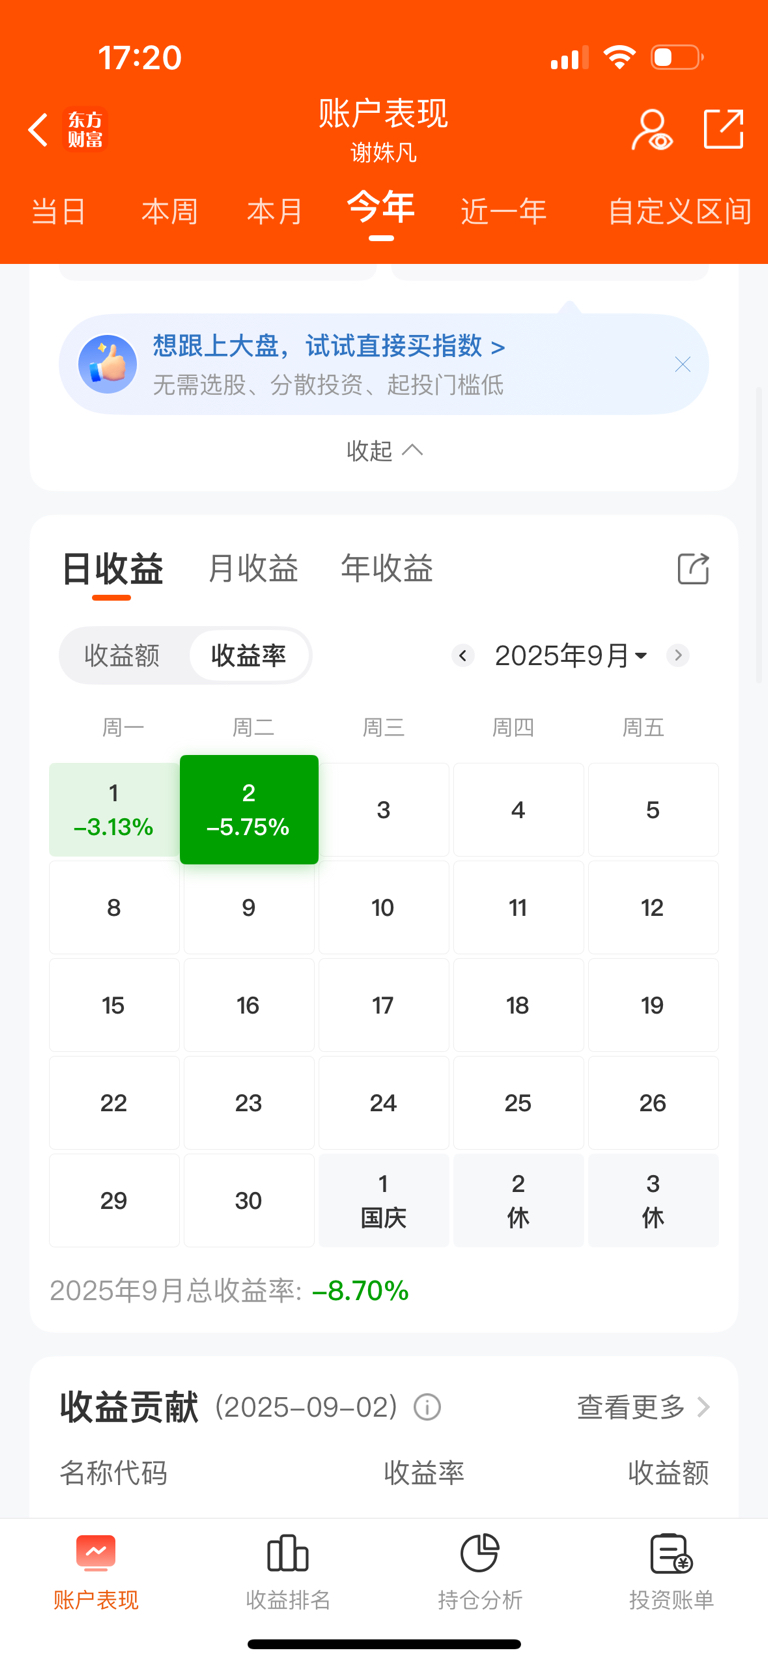Open 投资账单 bottom navigation icon
The width and height of the screenshot is (769, 1665).
click(x=671, y=1554)
